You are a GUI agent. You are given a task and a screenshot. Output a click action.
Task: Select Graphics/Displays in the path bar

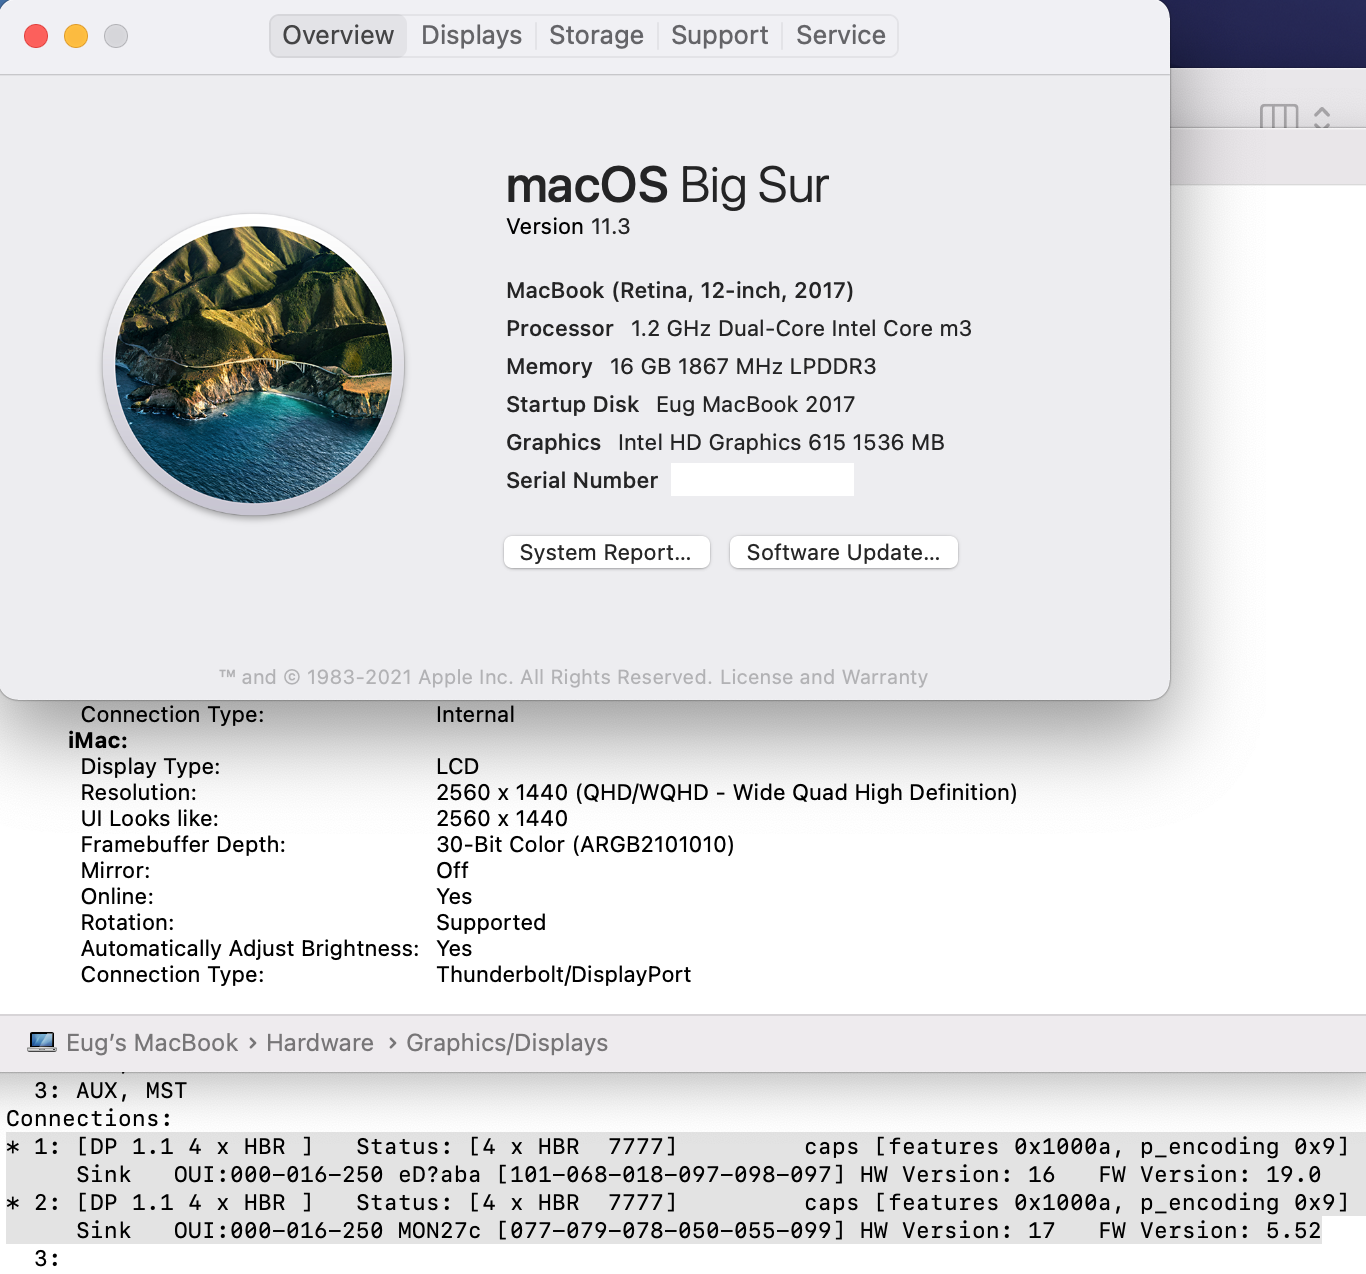pos(507,1043)
